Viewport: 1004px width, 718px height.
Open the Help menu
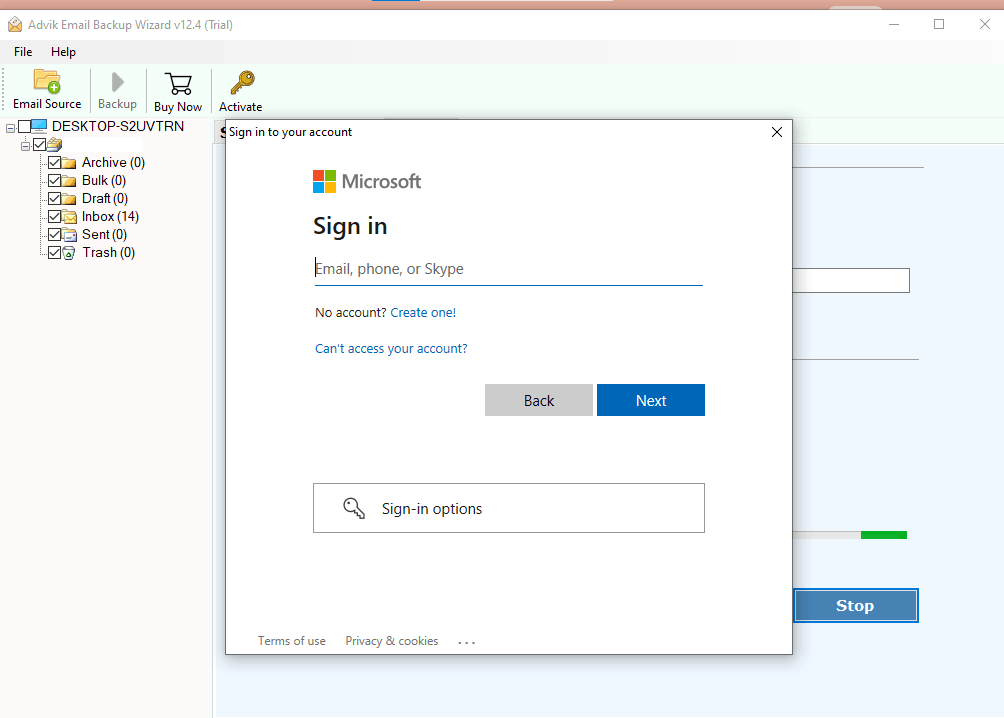[x=63, y=52]
